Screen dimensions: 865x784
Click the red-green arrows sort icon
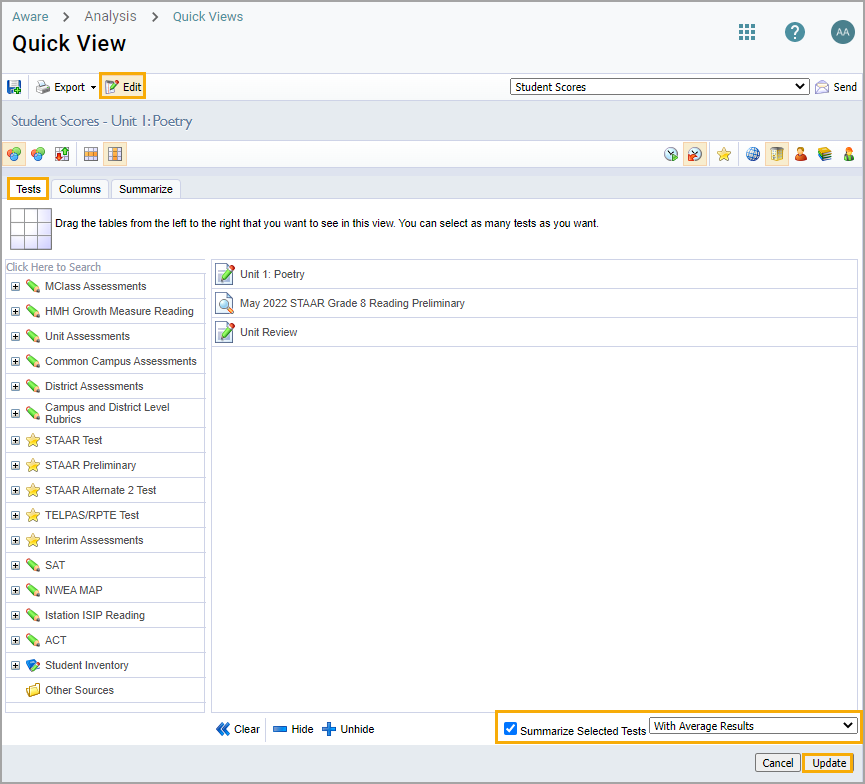62,154
